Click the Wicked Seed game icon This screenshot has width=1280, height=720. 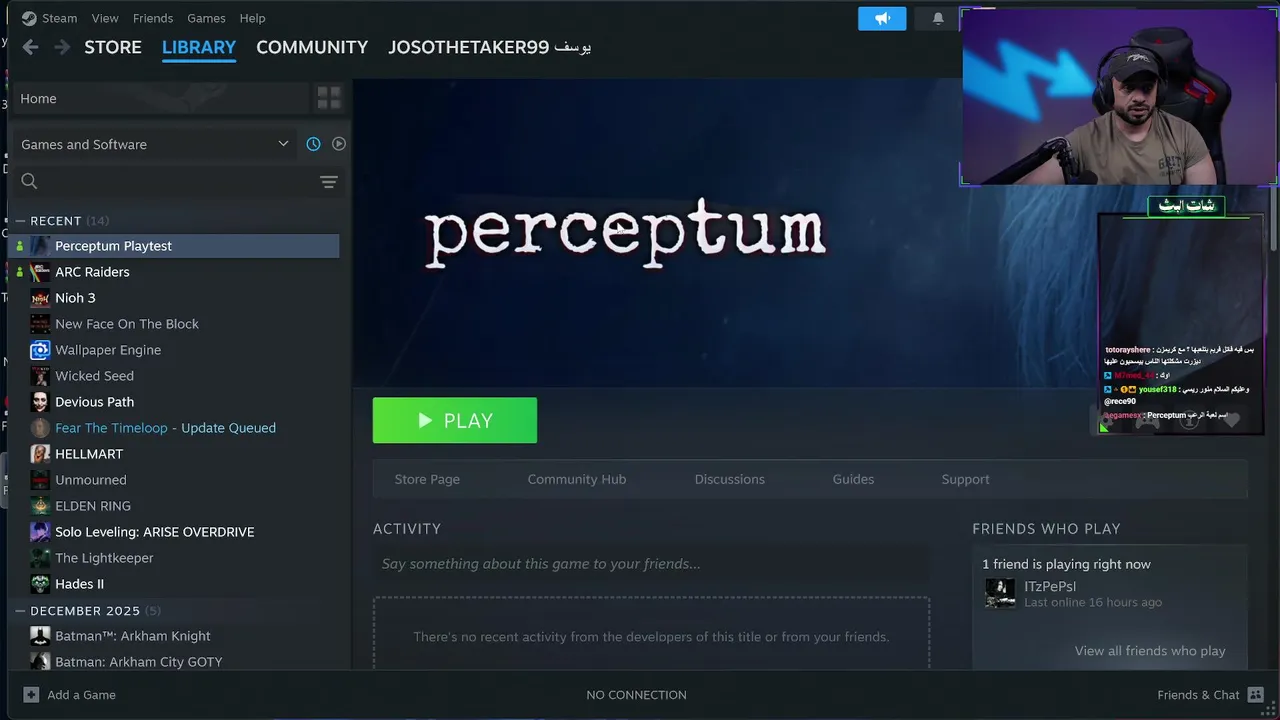(x=40, y=376)
